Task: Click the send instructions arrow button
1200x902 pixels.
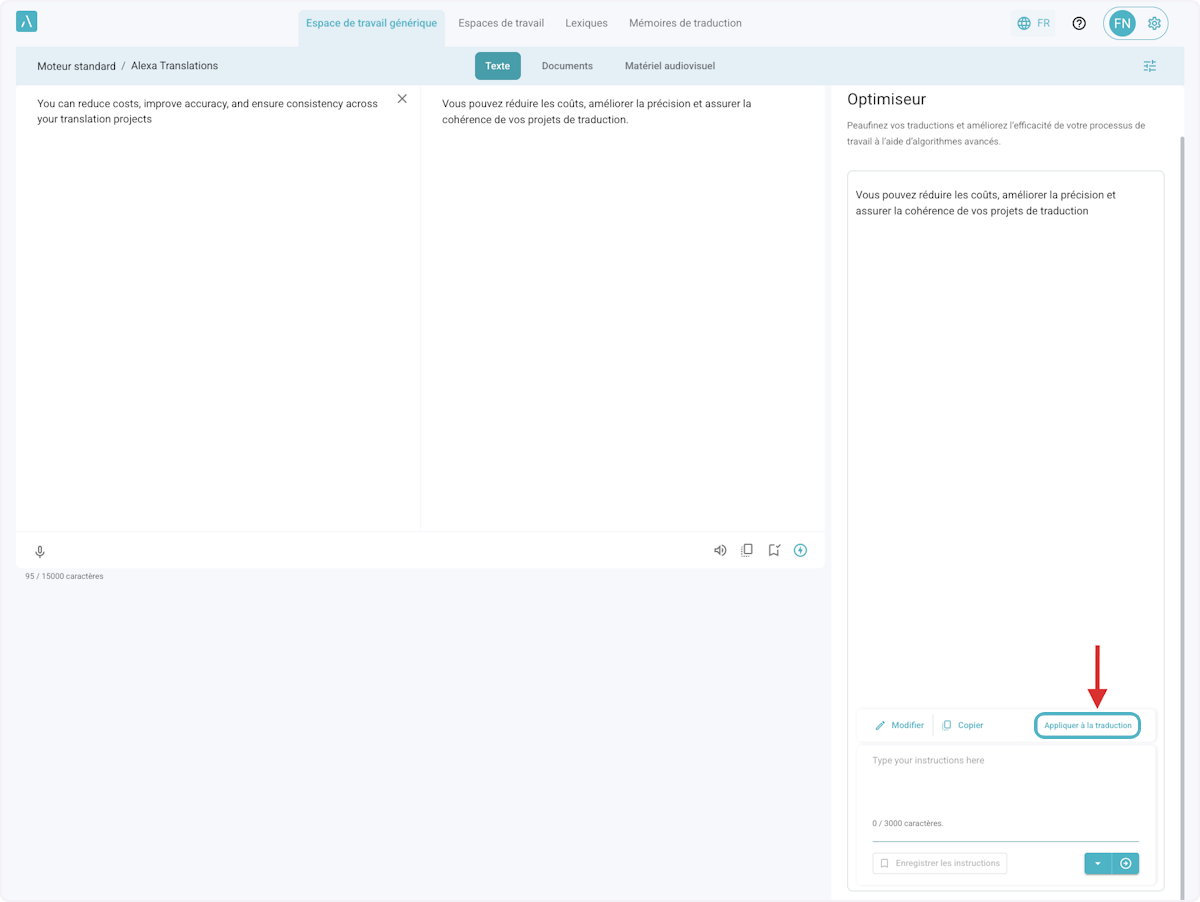Action: click(x=1126, y=863)
